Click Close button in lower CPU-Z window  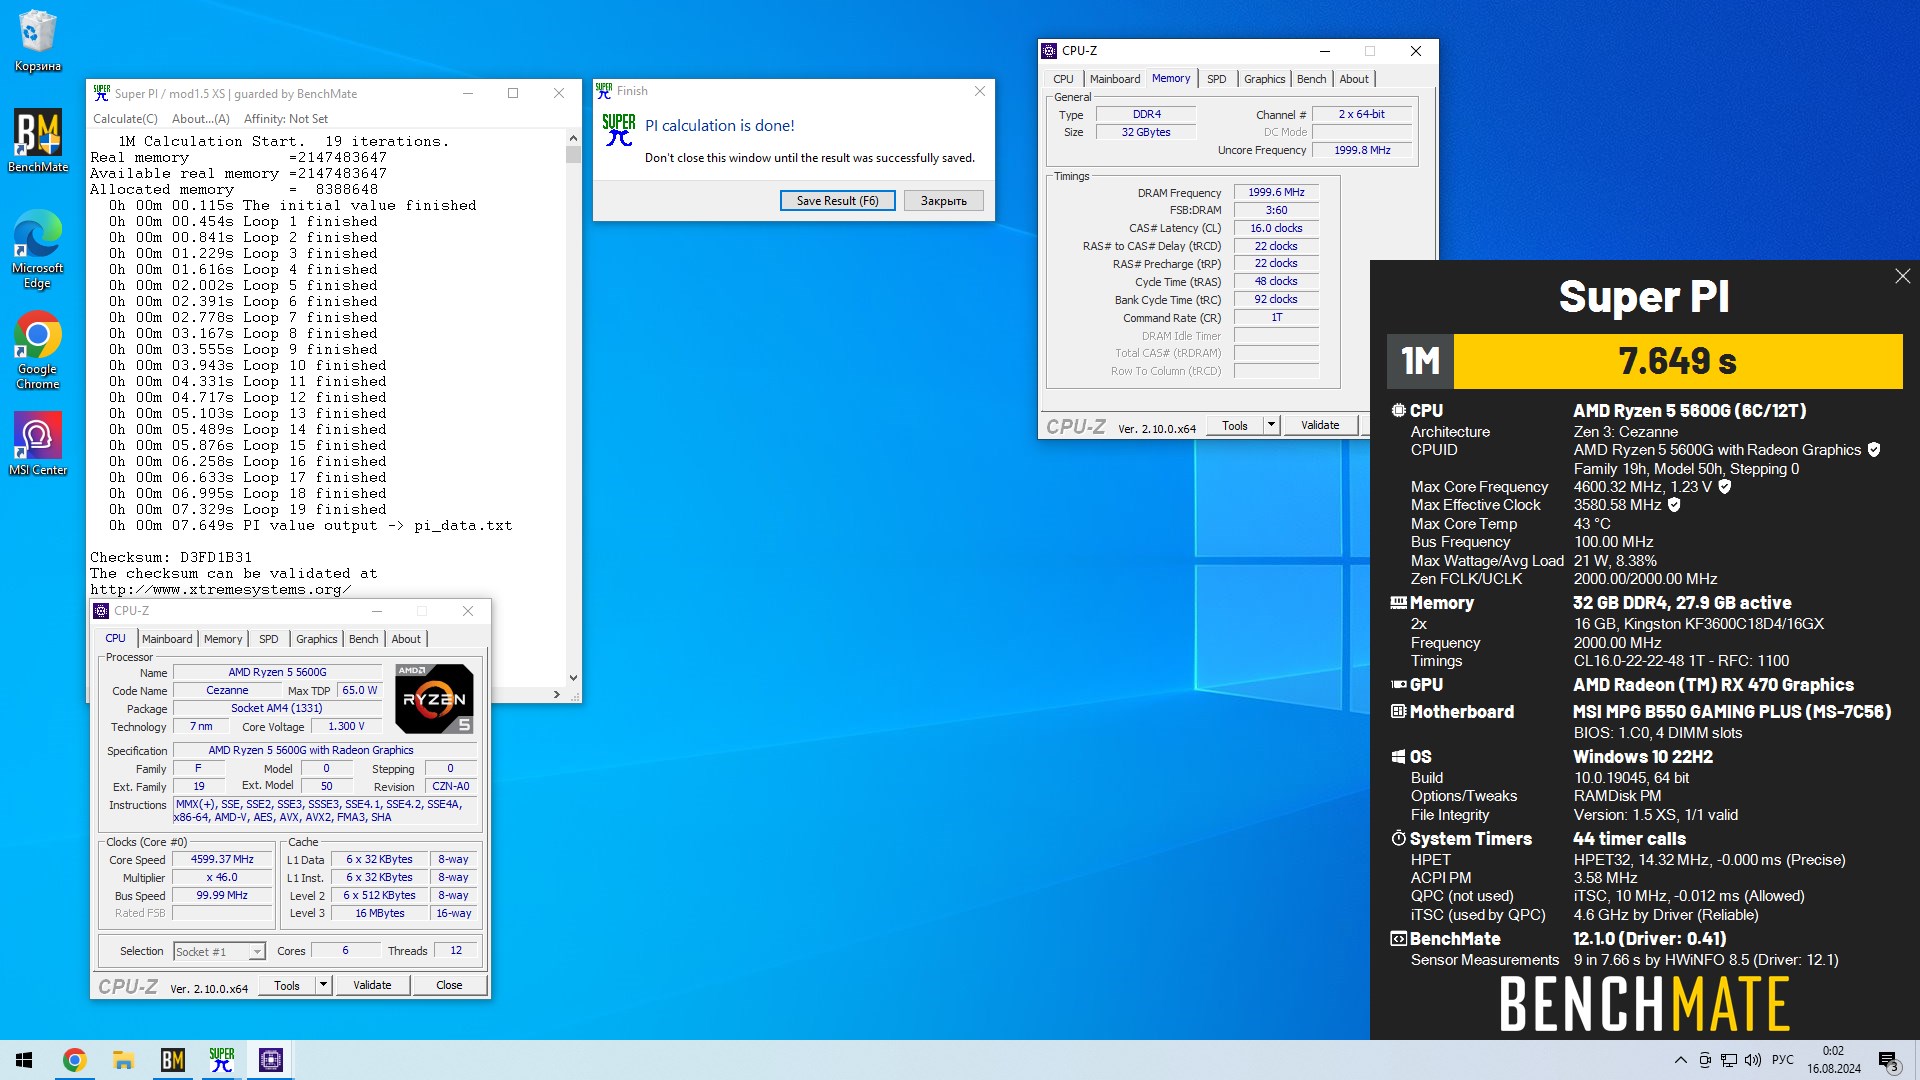[449, 985]
